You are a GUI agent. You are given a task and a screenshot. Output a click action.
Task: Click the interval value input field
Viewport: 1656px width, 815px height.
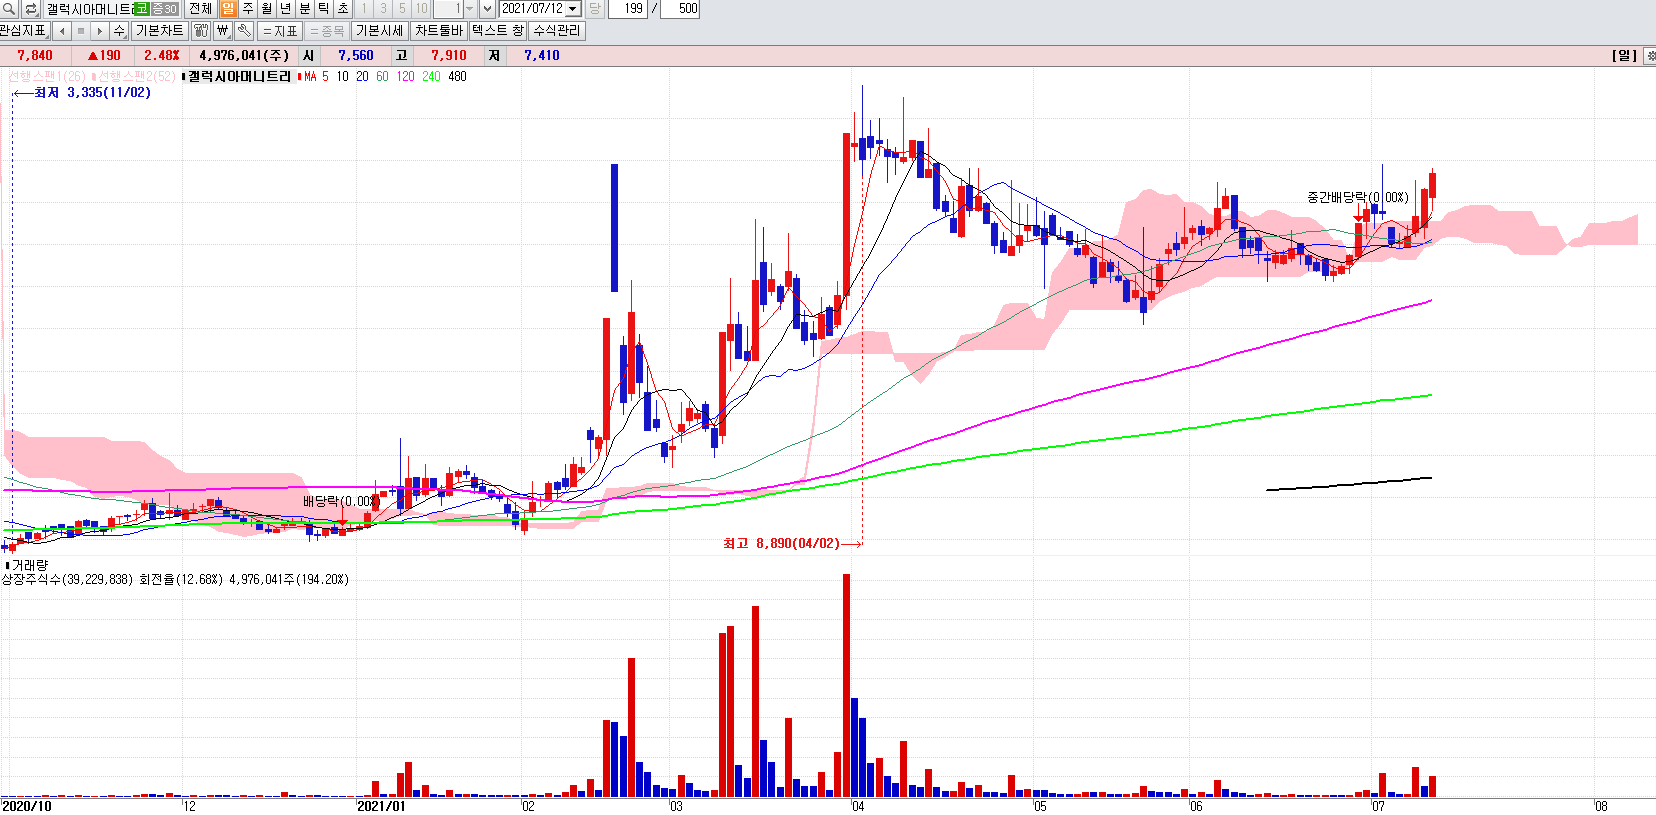448,9
